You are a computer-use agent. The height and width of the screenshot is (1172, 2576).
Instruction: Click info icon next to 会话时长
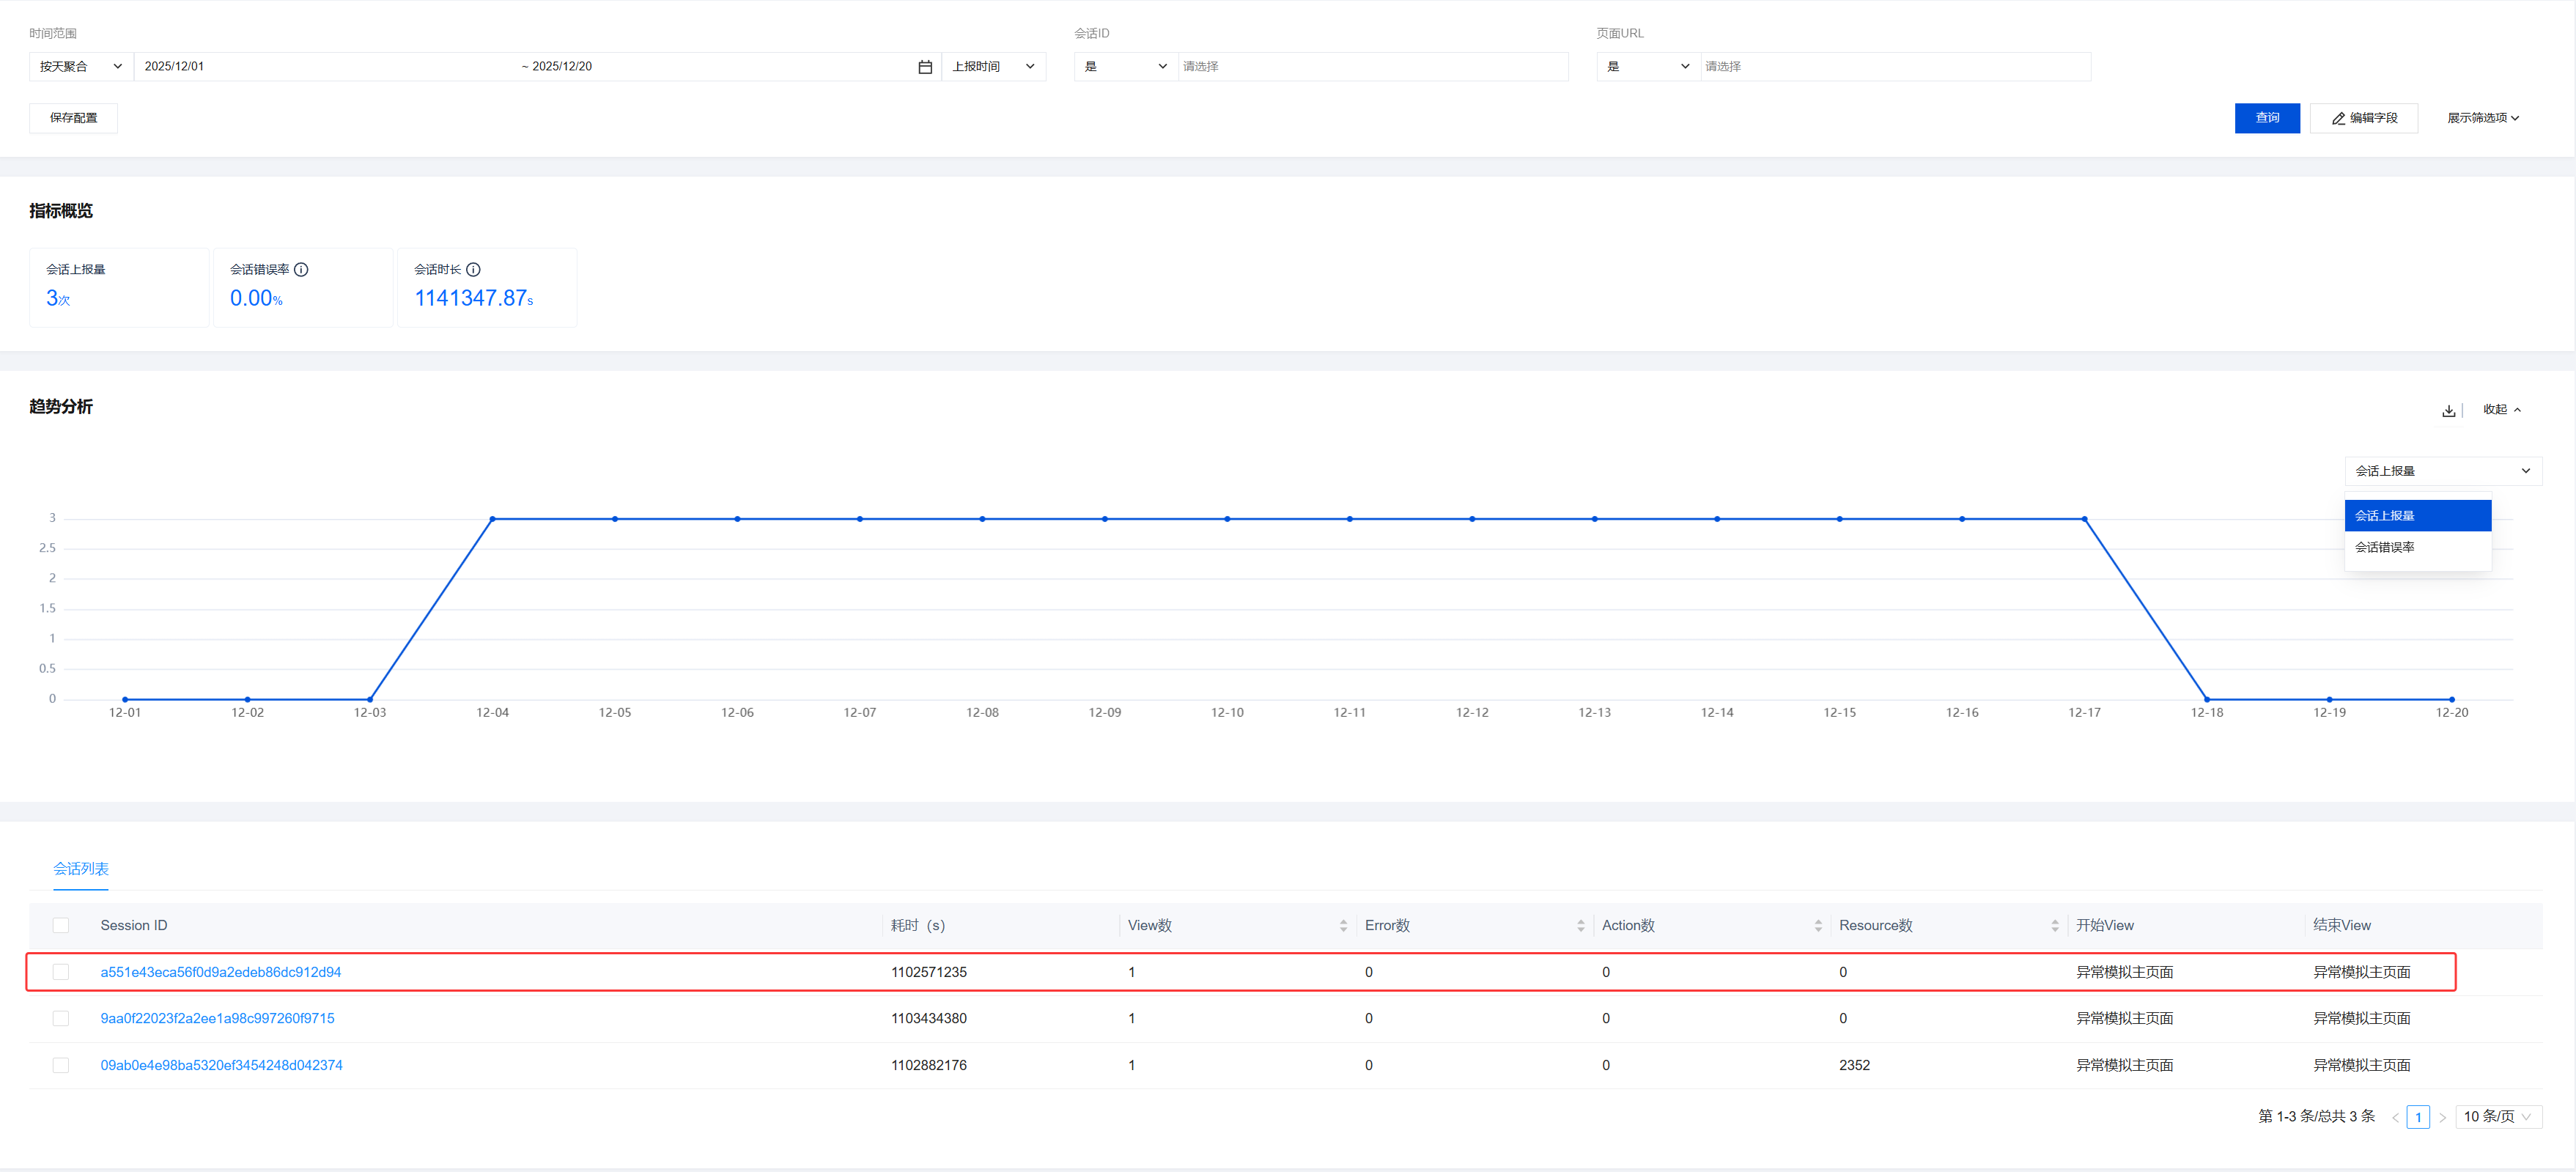point(474,270)
